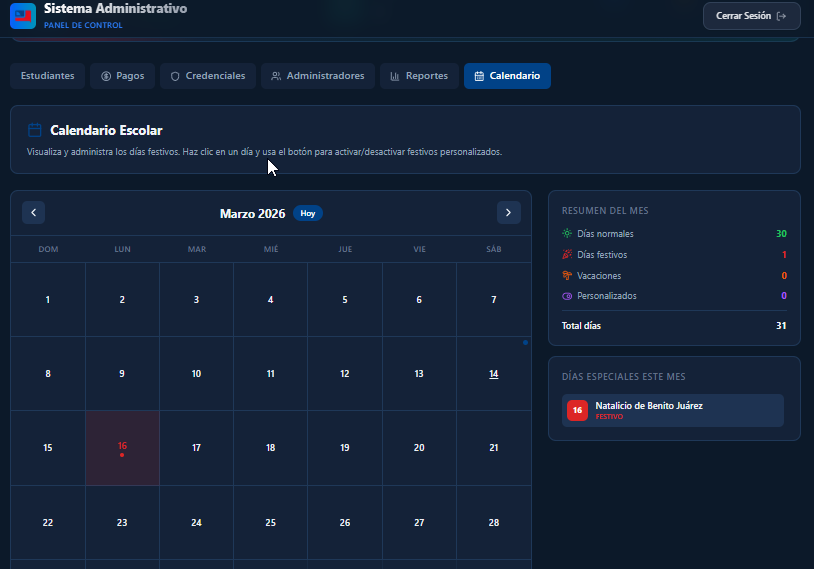This screenshot has width=814, height=569.
Task: Open the Reportes tab
Action: point(419,76)
